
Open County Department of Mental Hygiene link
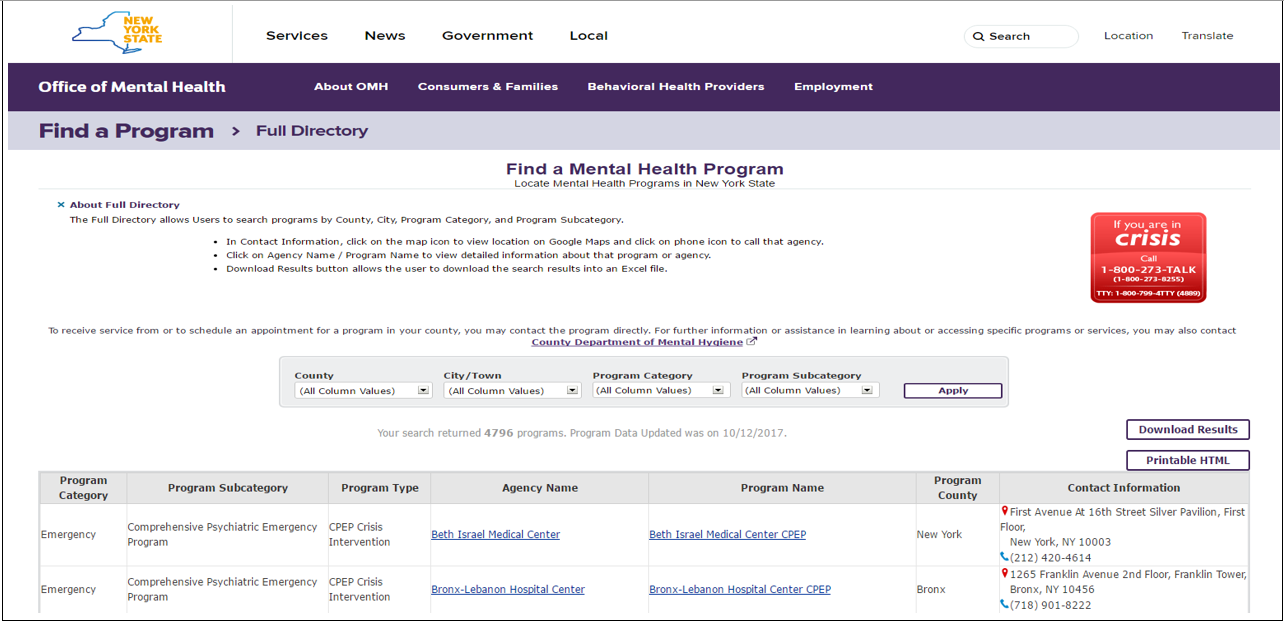637,342
